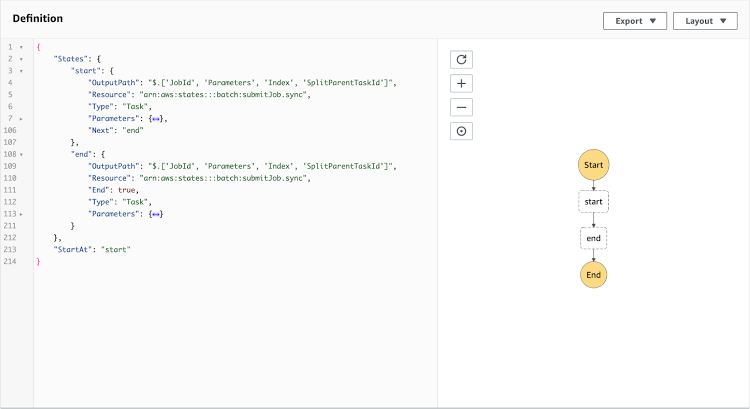Click the "start" key on line 3
750x409 pixels.
[x=86, y=71]
